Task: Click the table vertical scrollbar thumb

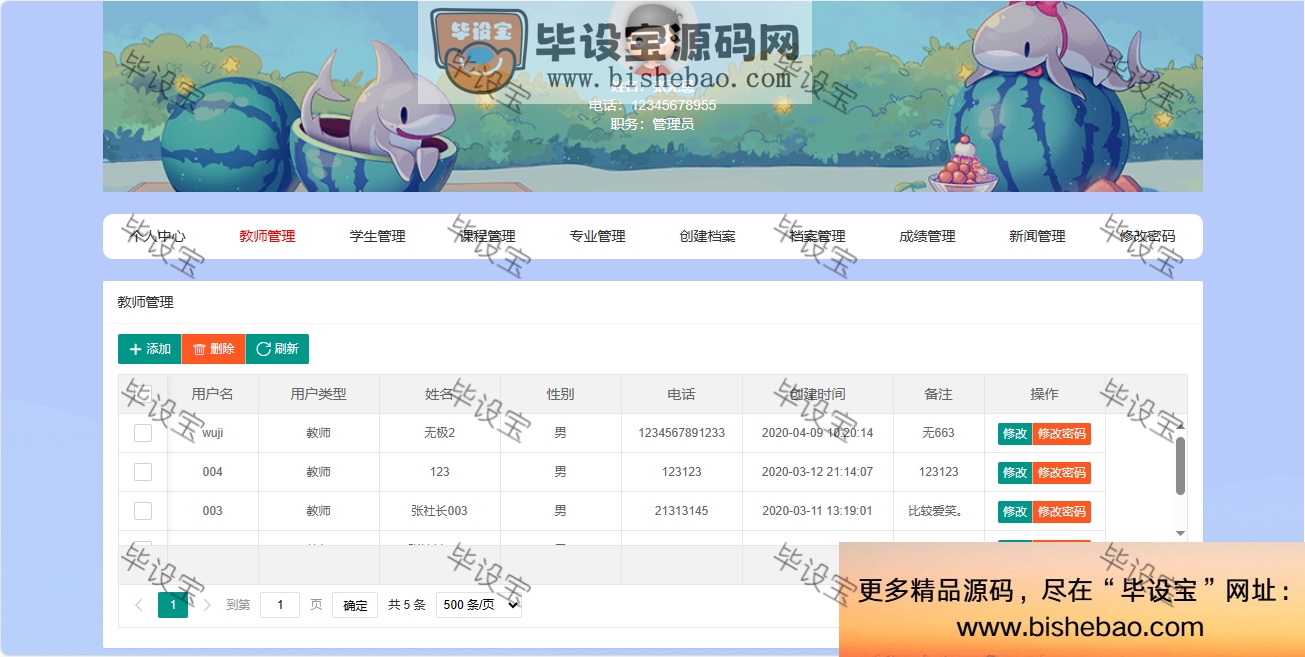Action: (x=1180, y=465)
